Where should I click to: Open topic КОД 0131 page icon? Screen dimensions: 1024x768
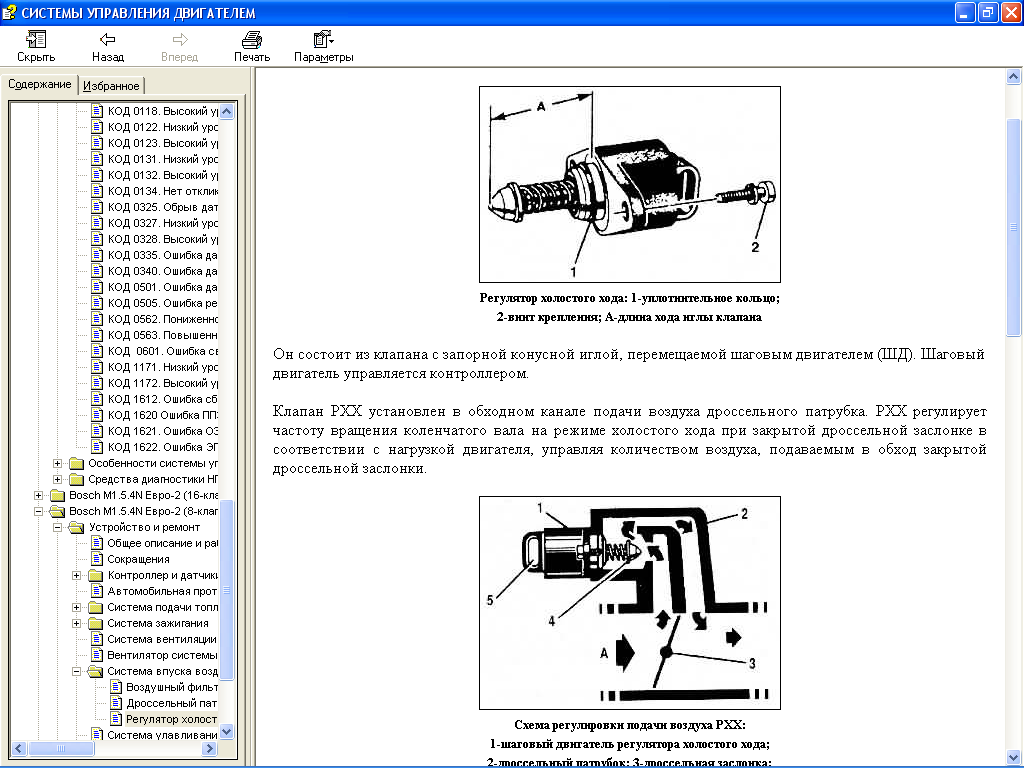[x=97, y=159]
